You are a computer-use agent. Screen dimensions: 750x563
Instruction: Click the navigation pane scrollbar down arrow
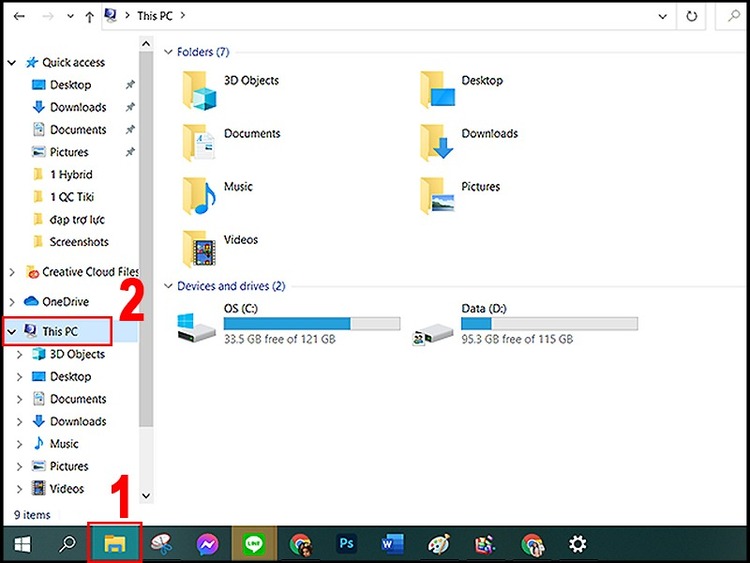click(x=146, y=495)
